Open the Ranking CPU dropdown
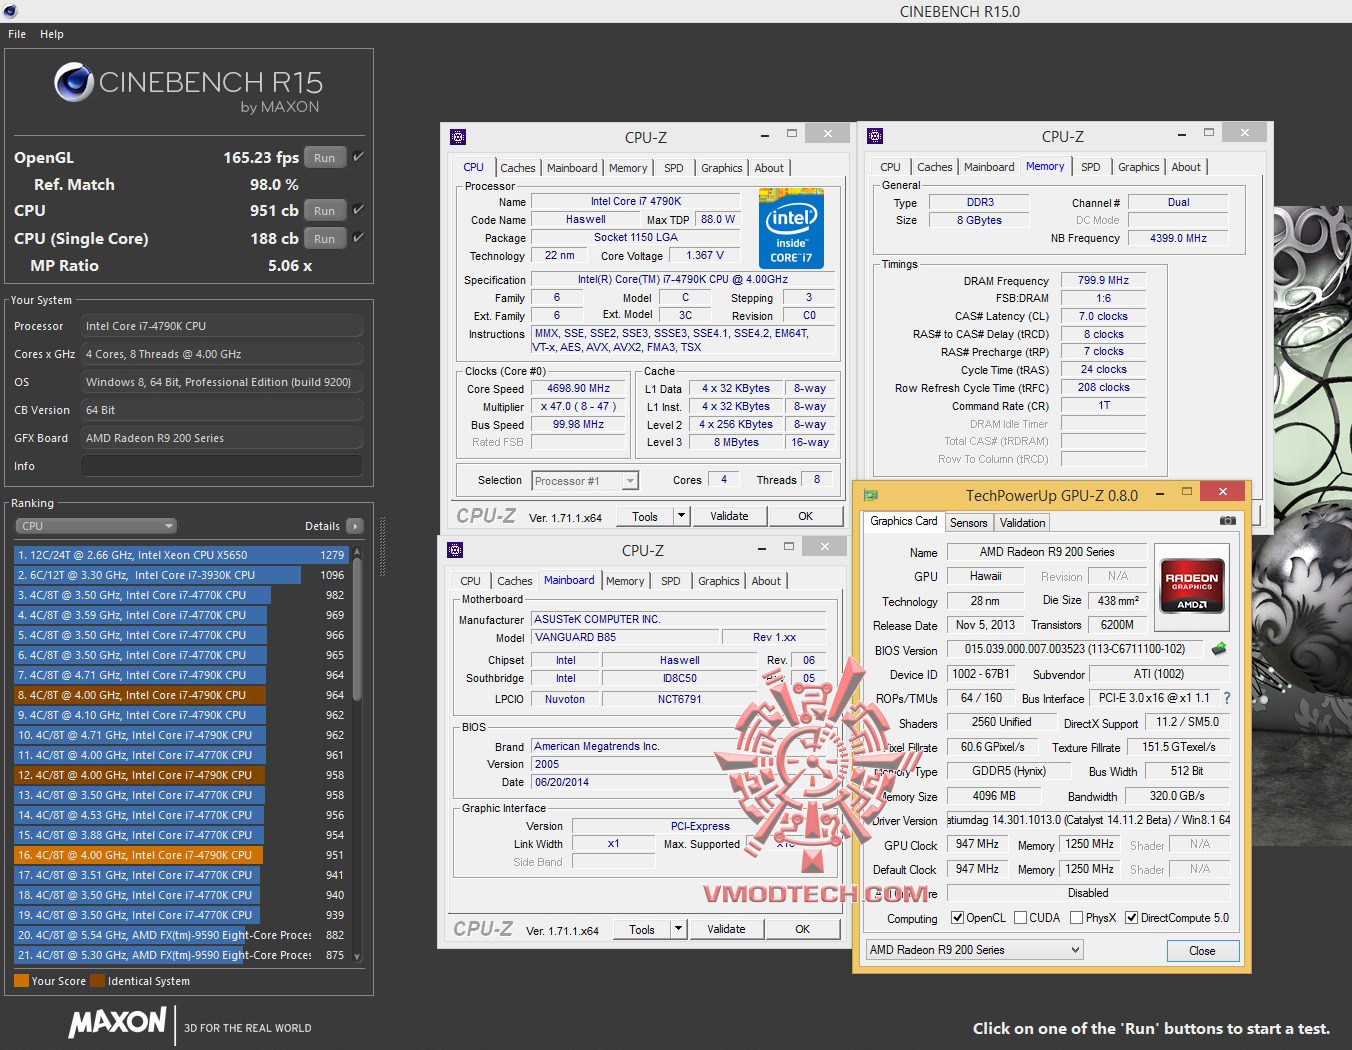The image size is (1352, 1050). click(x=96, y=526)
